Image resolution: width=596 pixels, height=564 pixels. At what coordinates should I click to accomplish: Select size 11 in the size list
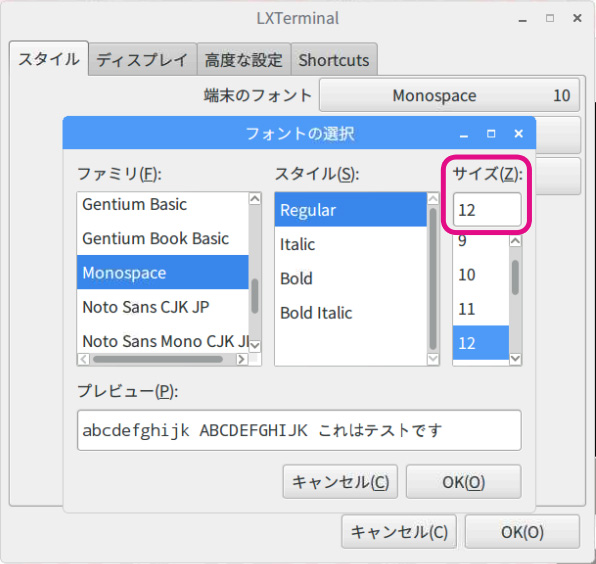(x=481, y=309)
